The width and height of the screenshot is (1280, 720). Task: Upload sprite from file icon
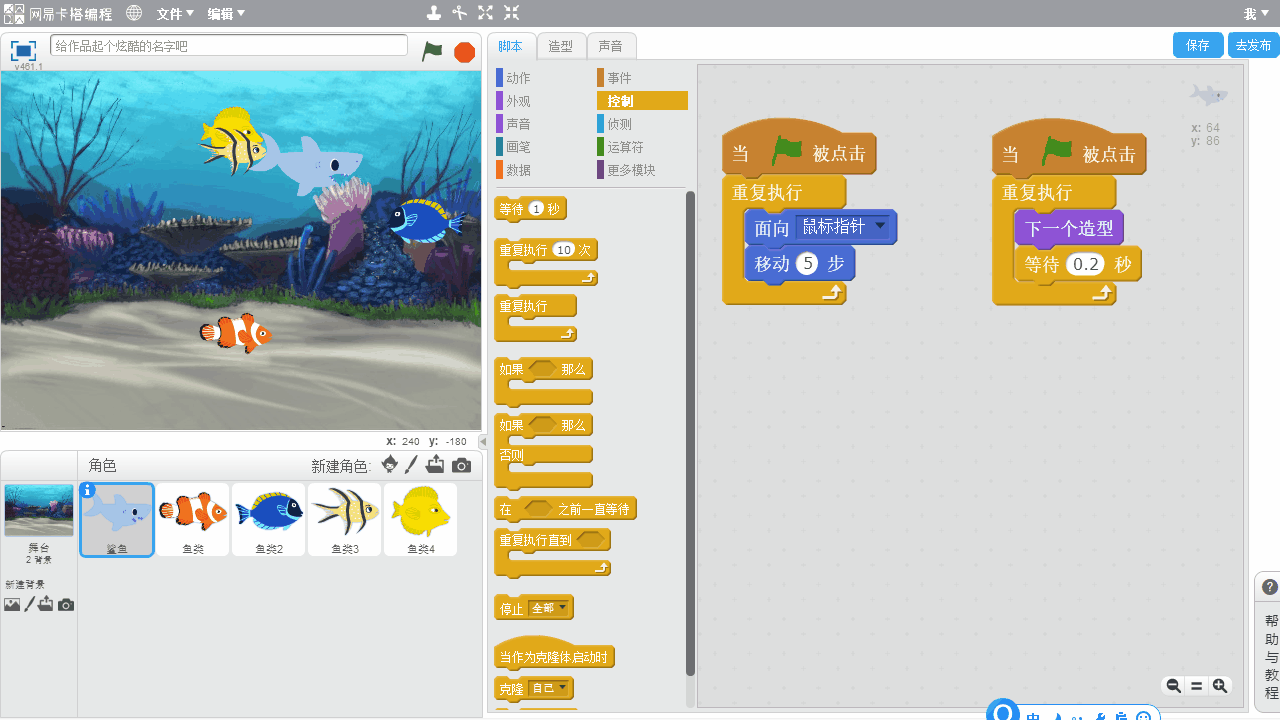435,465
